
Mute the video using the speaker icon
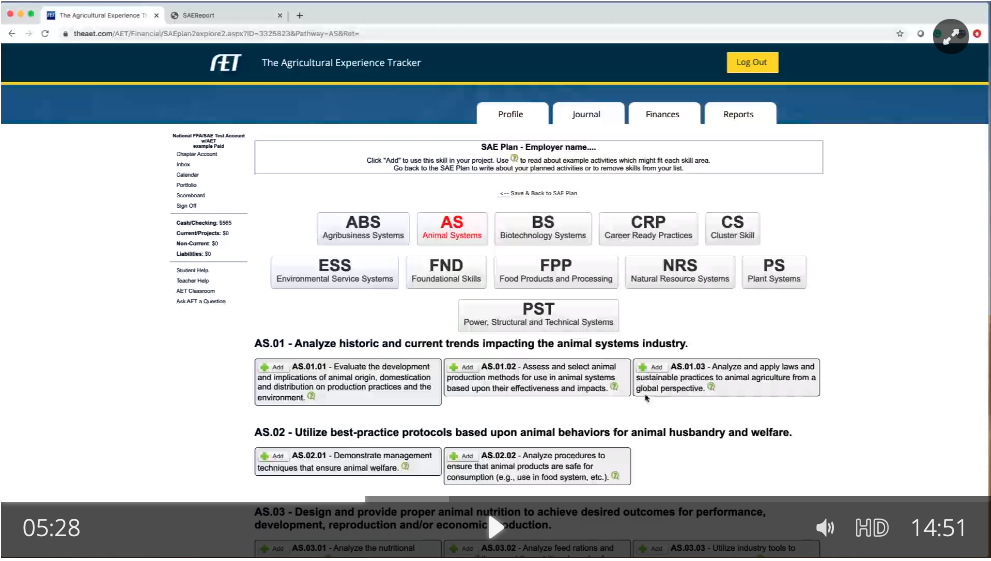coord(825,528)
